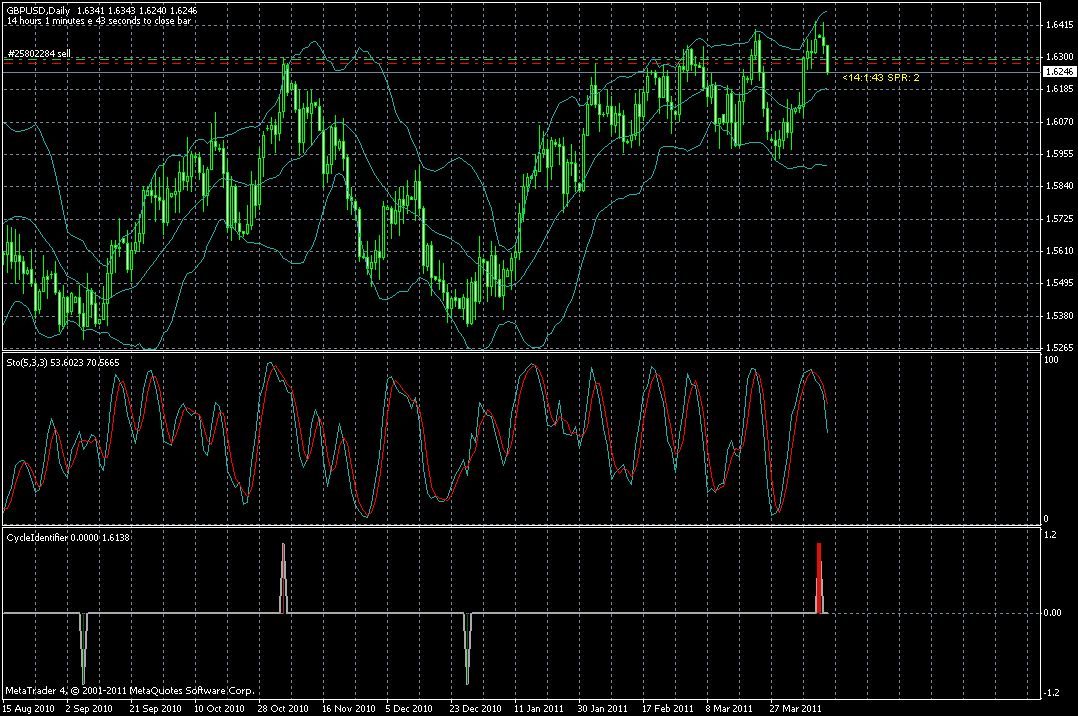Click the "1.5610" price axis label
This screenshot has height=716, width=1078.
coord(1059,251)
